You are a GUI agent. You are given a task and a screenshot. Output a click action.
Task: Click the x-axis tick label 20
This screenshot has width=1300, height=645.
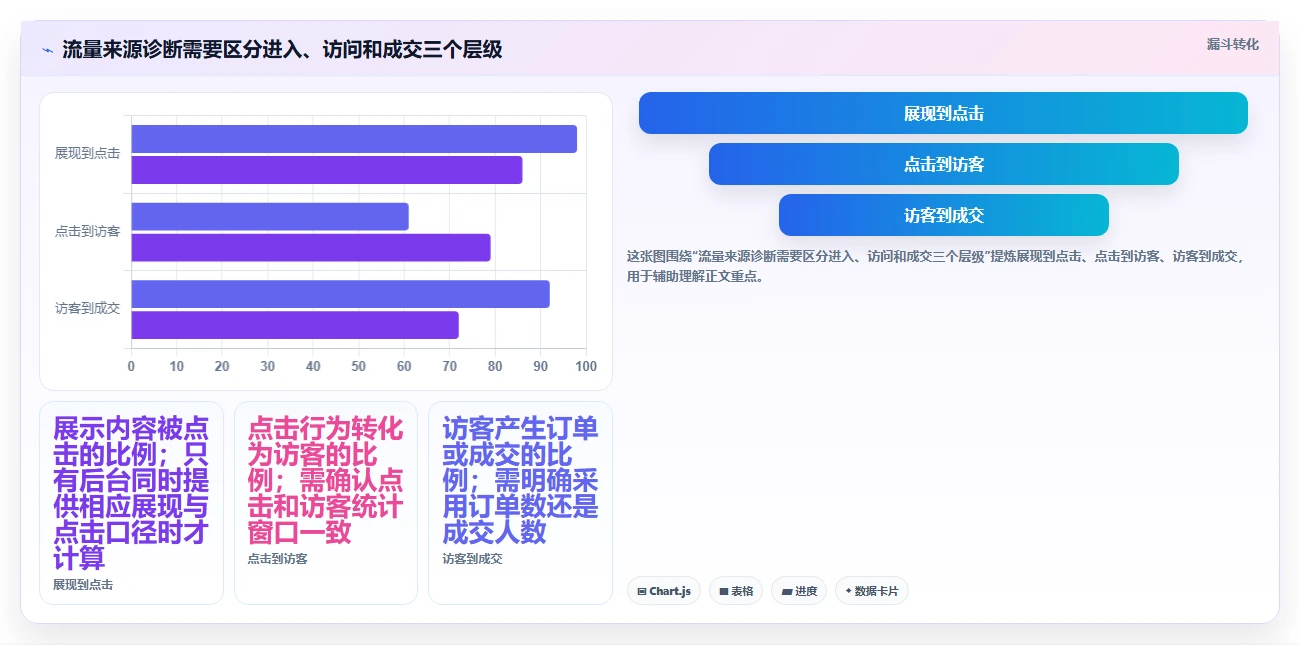pos(222,366)
